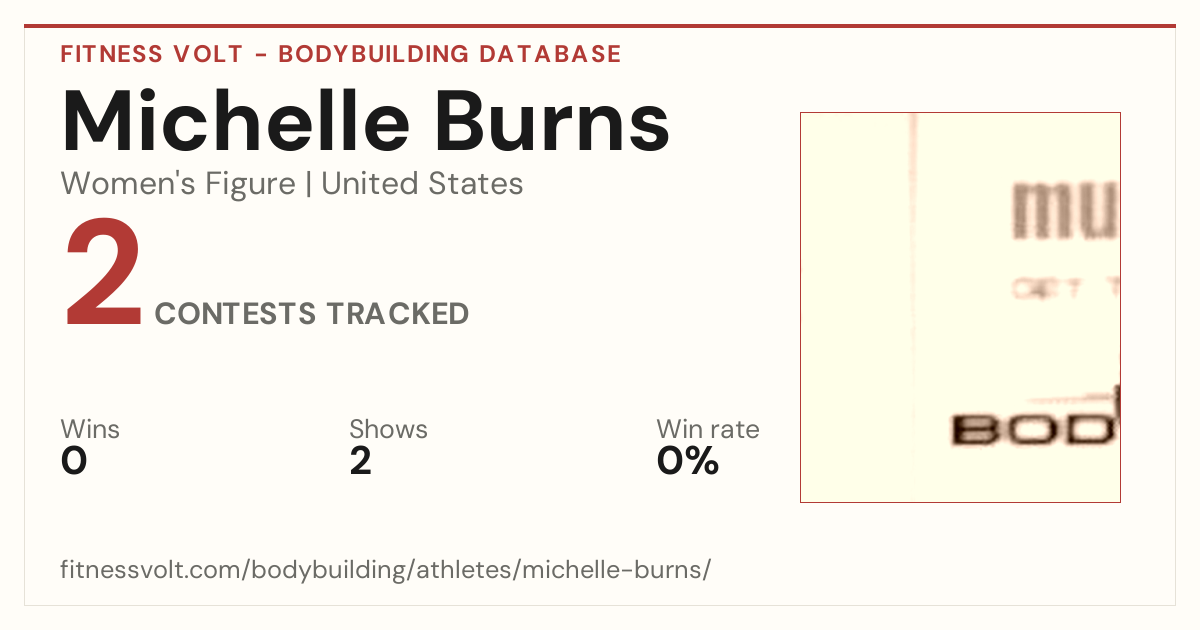This screenshot has height=630, width=1200.
Task: Click the United States country text
Action: (422, 184)
